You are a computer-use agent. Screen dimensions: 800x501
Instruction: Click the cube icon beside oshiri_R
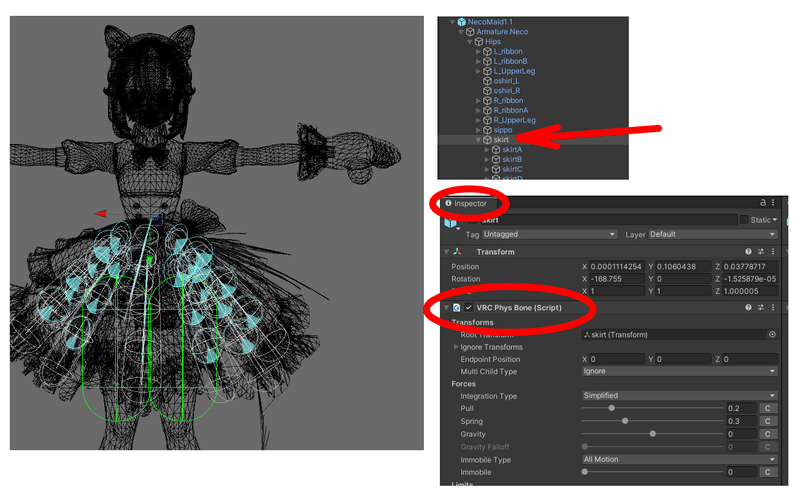487,91
